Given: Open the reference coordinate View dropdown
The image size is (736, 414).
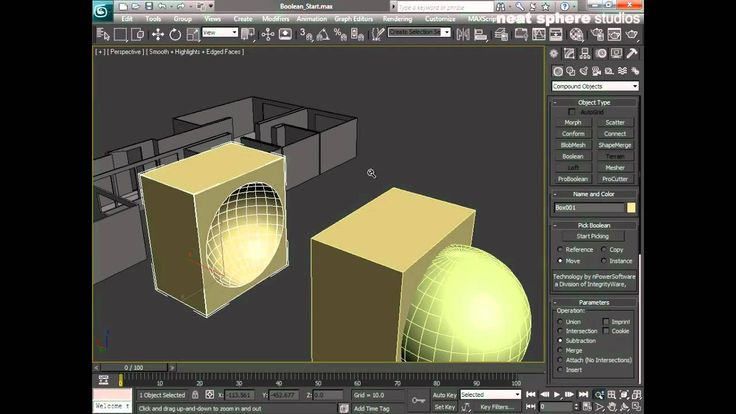Looking at the screenshot, I should 220,32.
